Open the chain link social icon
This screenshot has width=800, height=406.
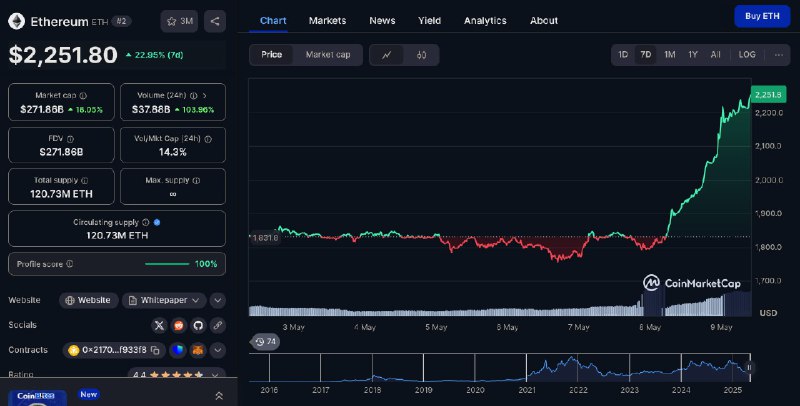[218, 325]
